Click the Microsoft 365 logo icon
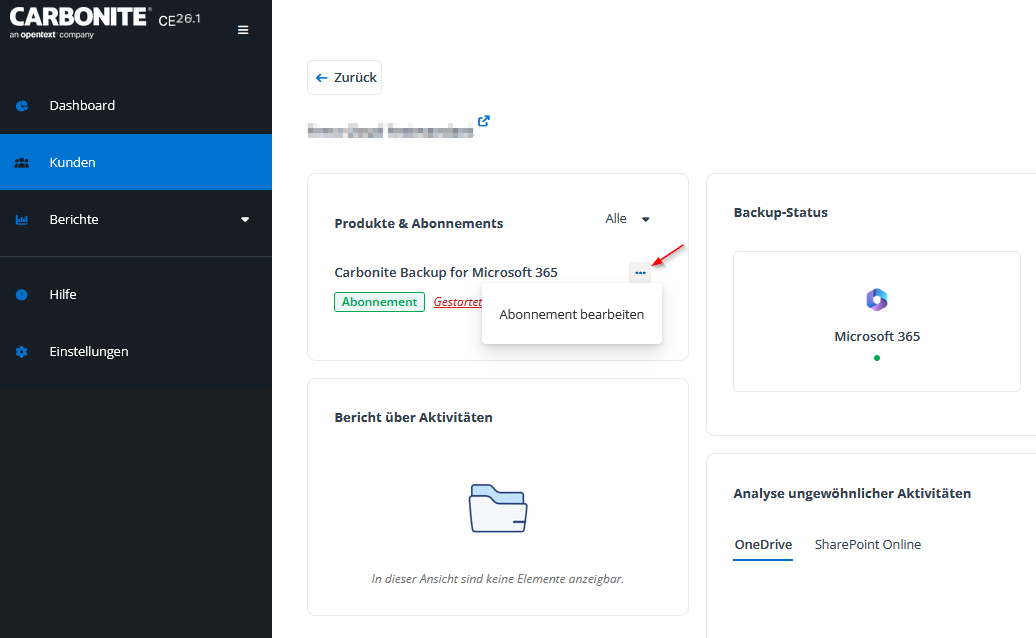The image size is (1036, 638). 877,299
